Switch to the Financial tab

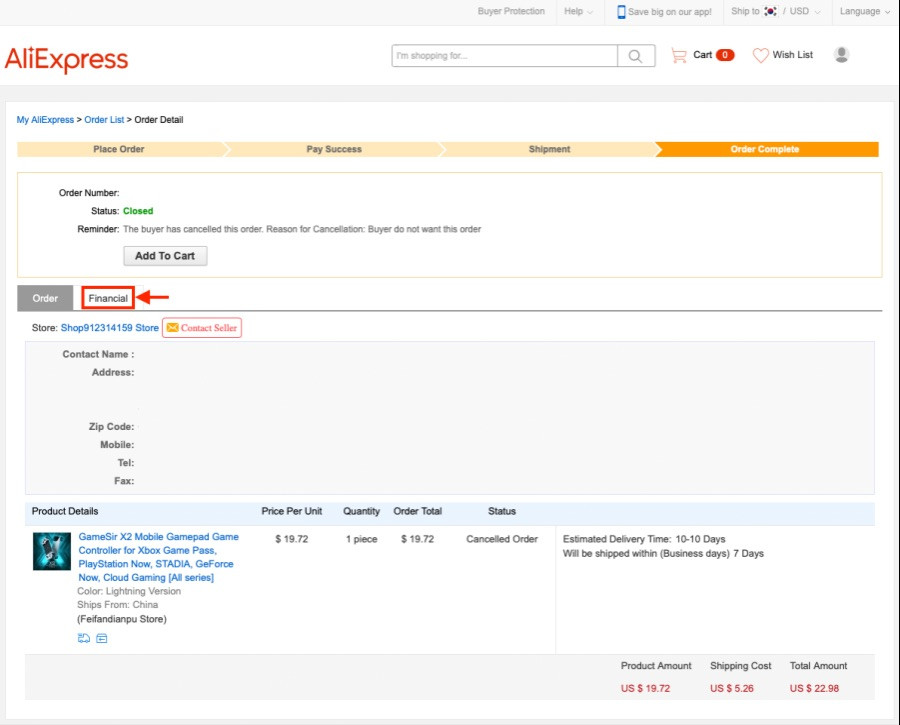(108, 298)
